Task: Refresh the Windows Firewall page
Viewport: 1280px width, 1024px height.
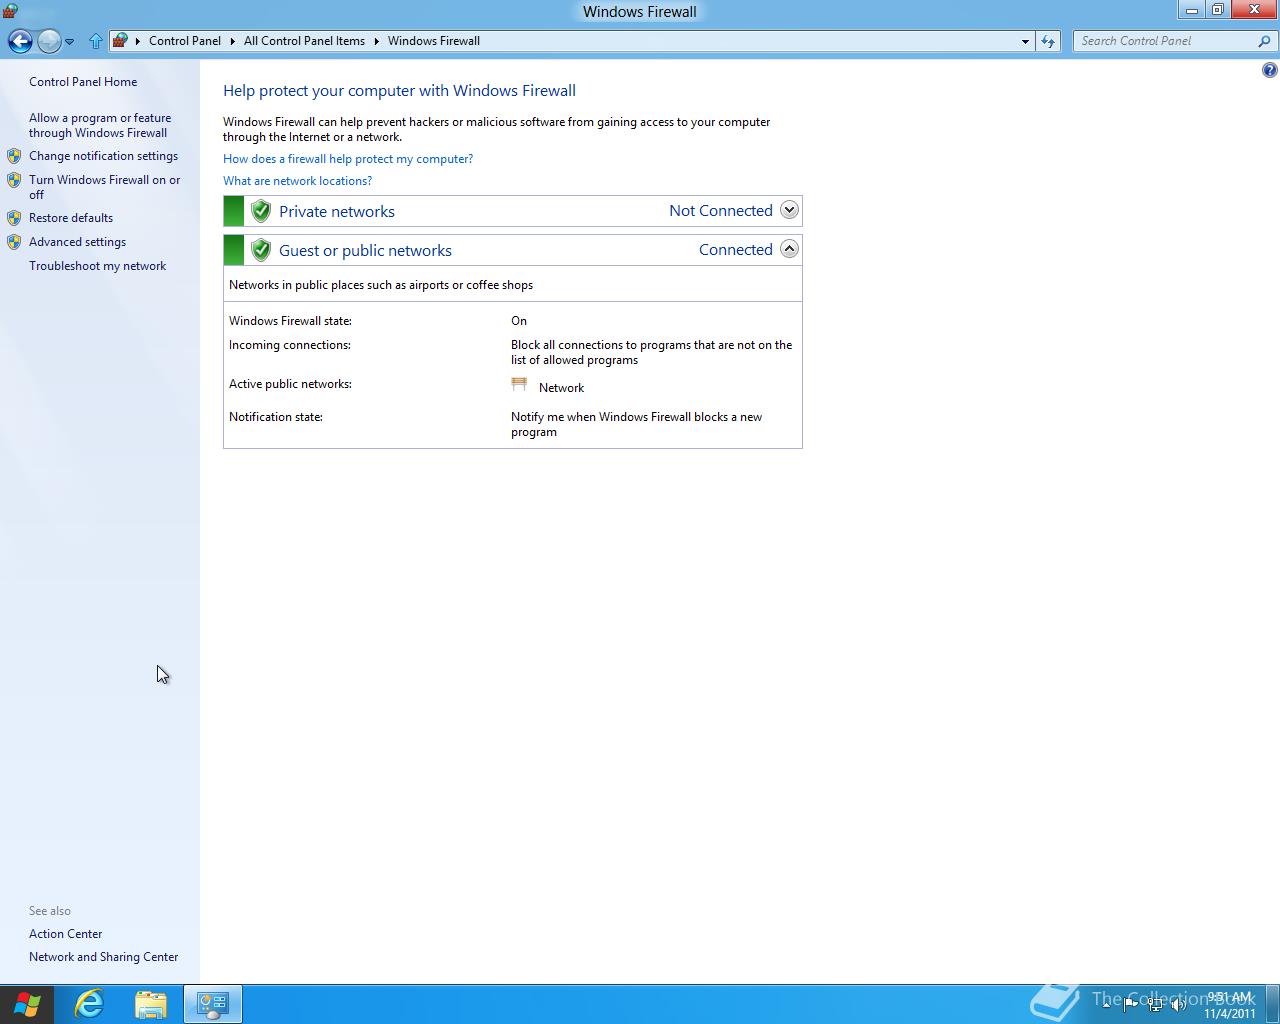Action: 1048,41
